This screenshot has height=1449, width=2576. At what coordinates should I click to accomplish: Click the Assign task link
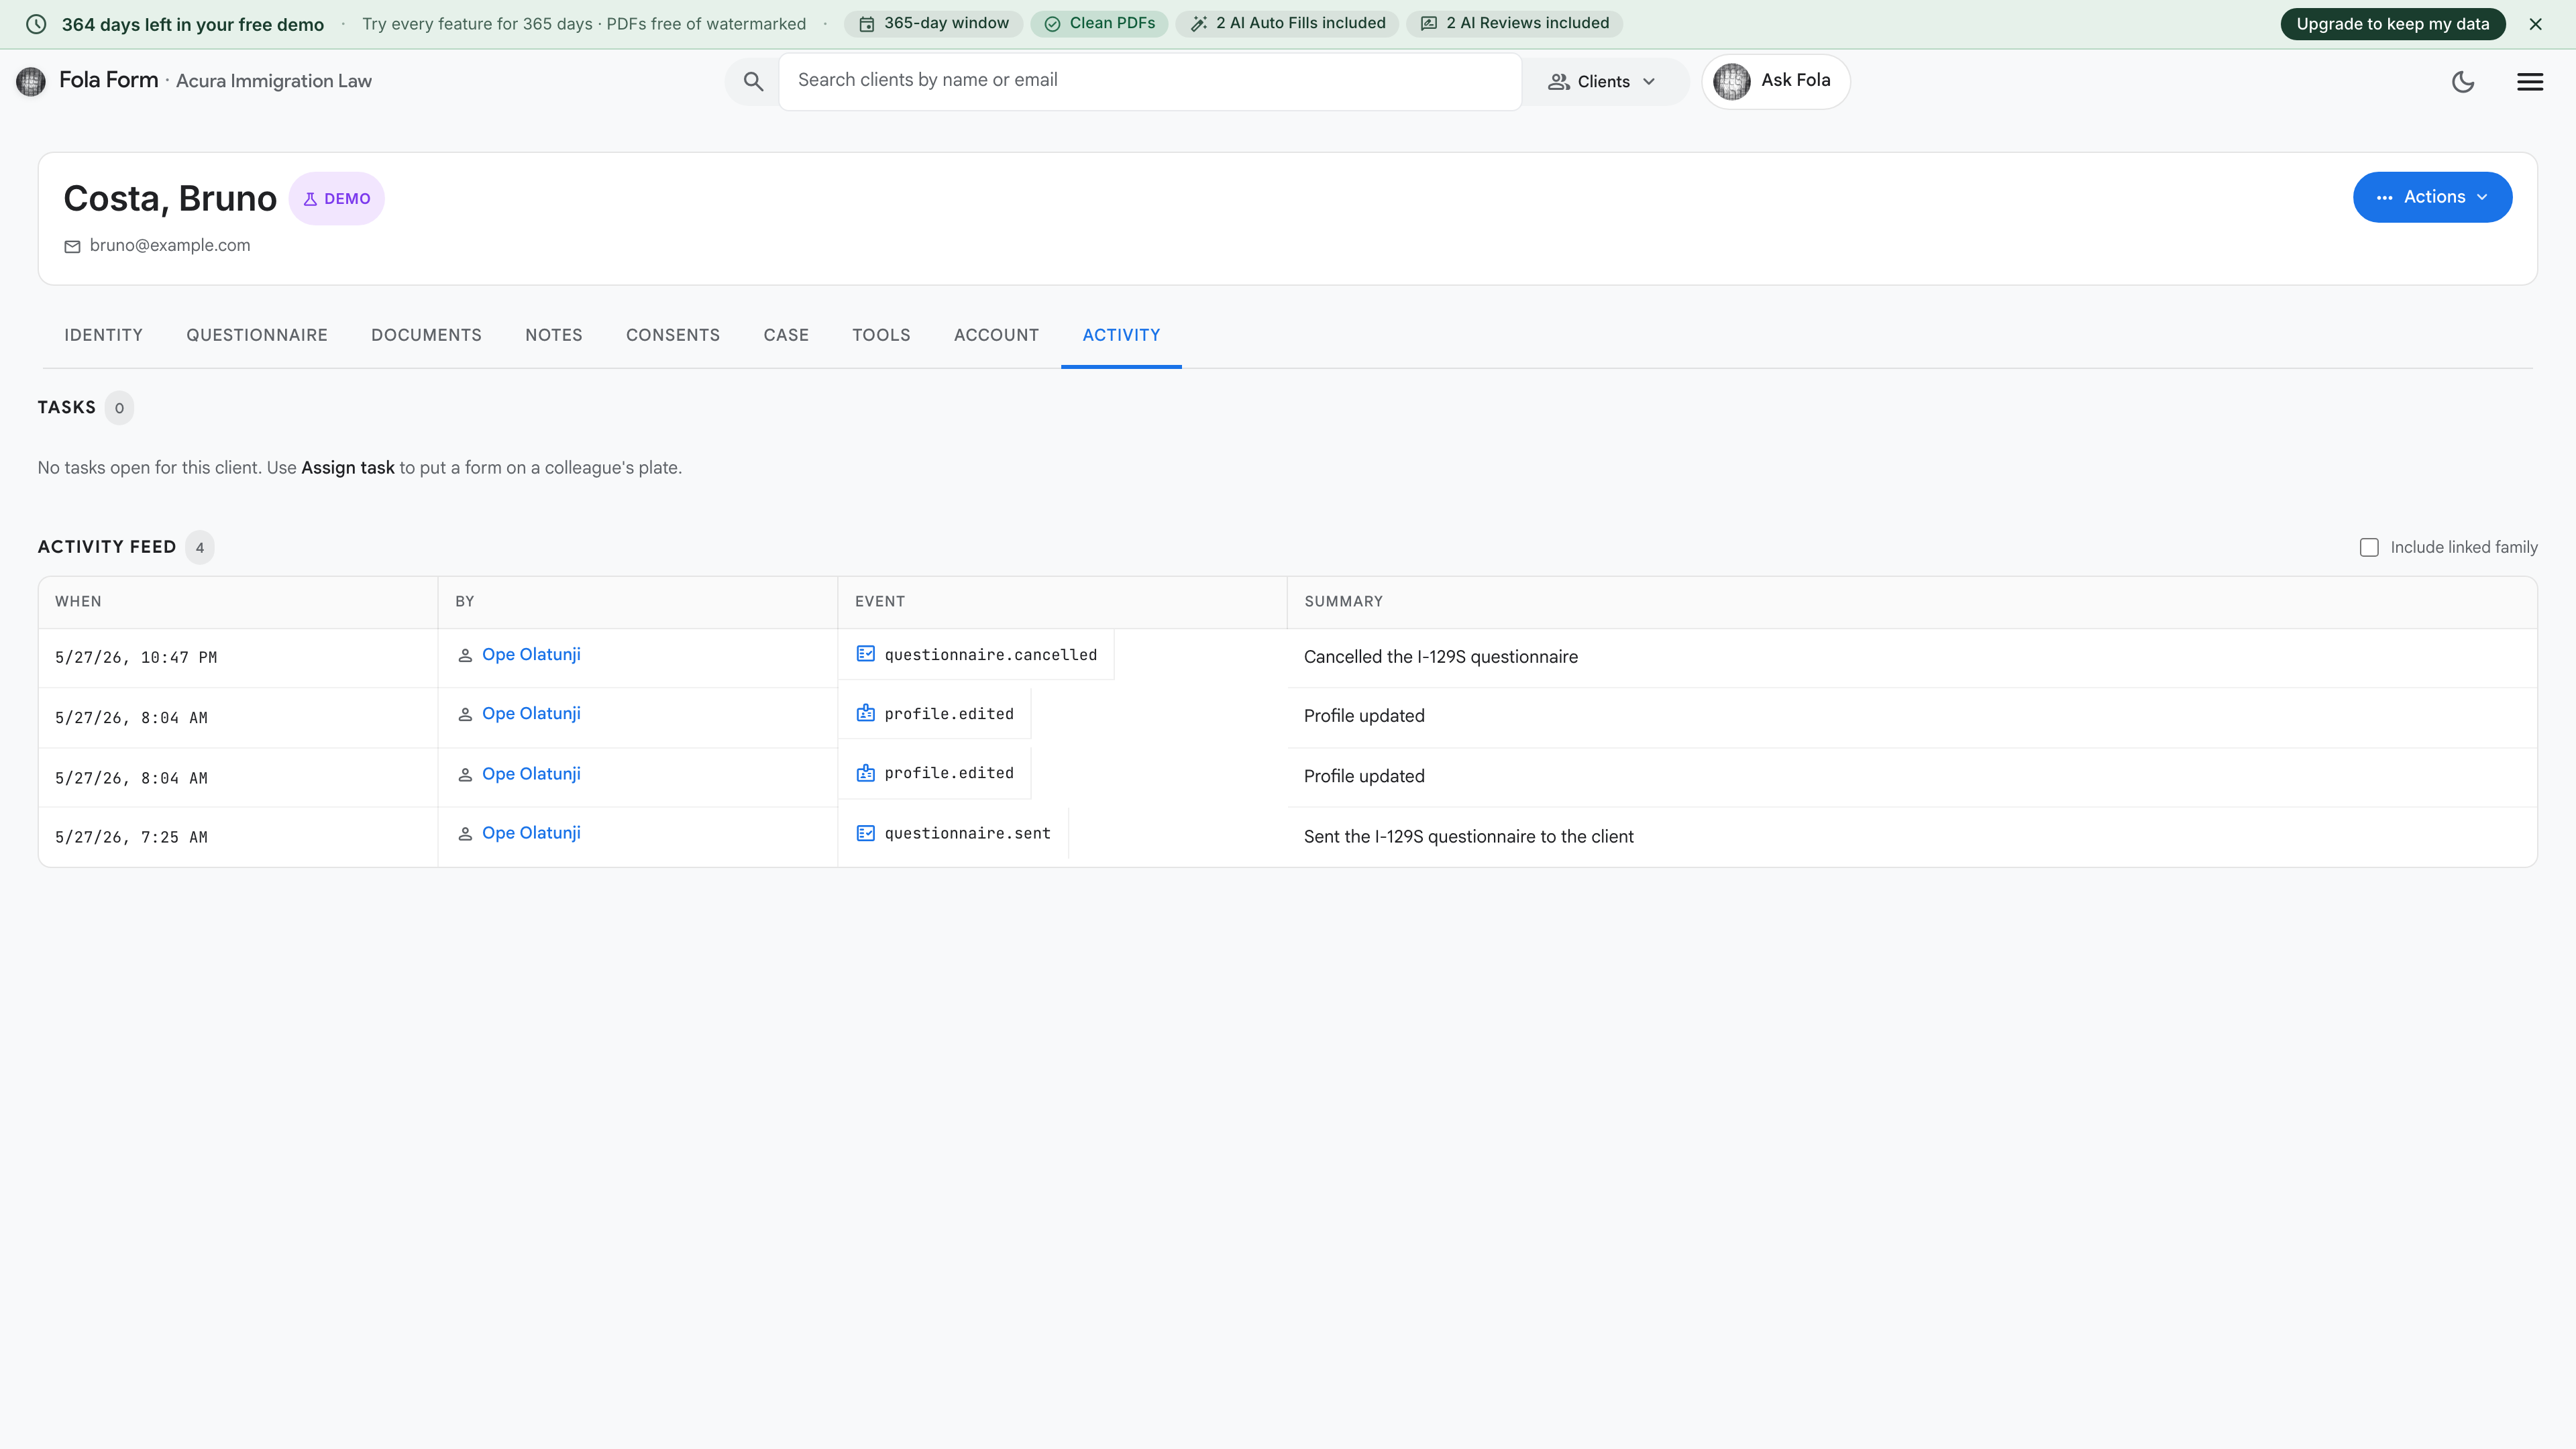pos(348,468)
